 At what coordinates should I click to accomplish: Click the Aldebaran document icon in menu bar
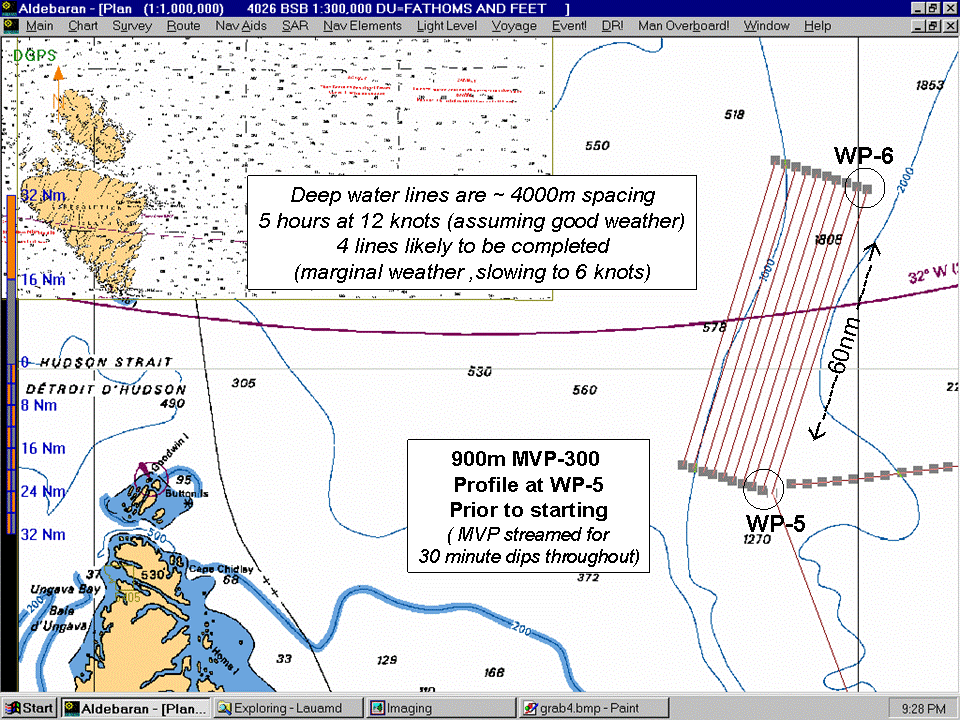(x=10, y=25)
